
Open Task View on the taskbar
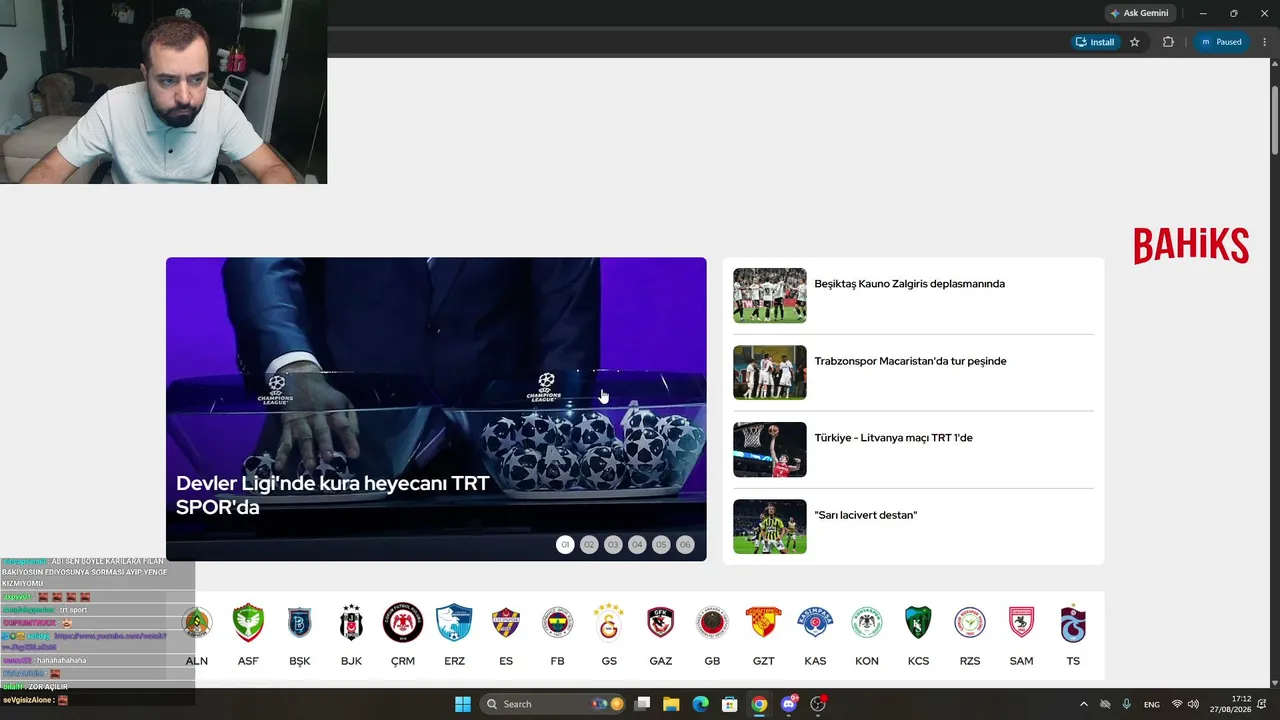[x=642, y=704]
